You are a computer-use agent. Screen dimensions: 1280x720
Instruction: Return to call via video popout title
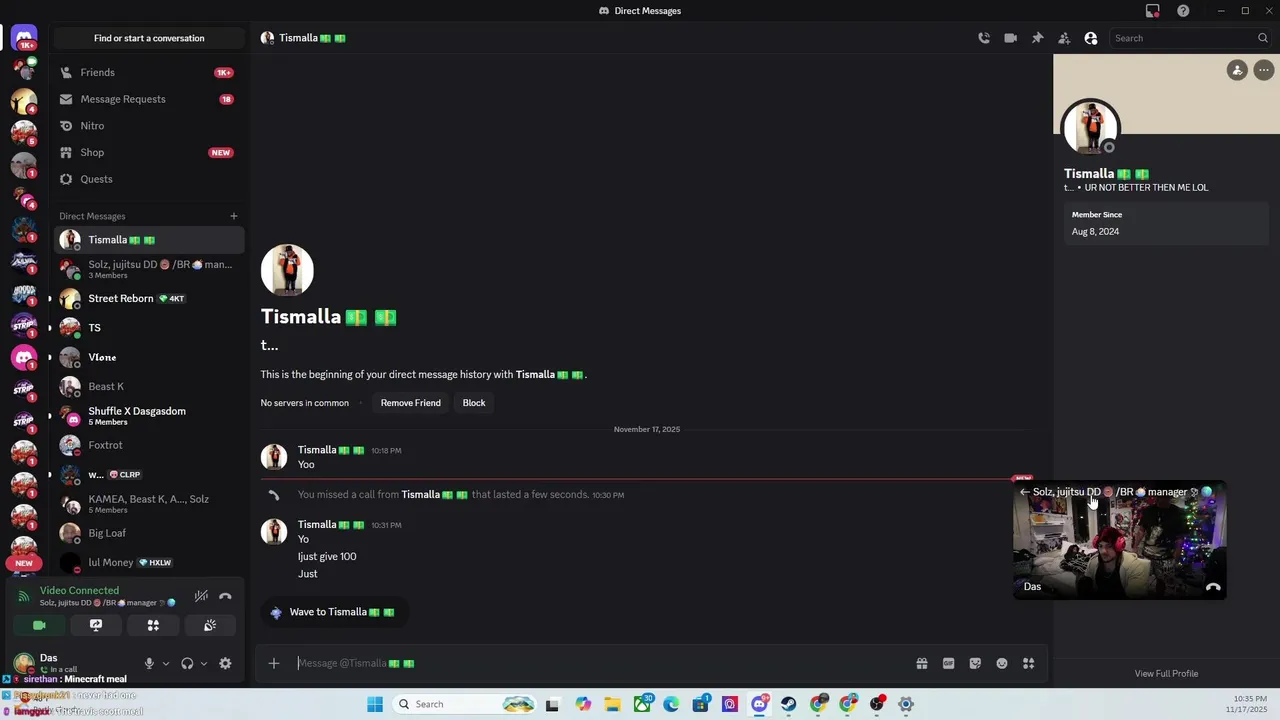[x=1110, y=492]
